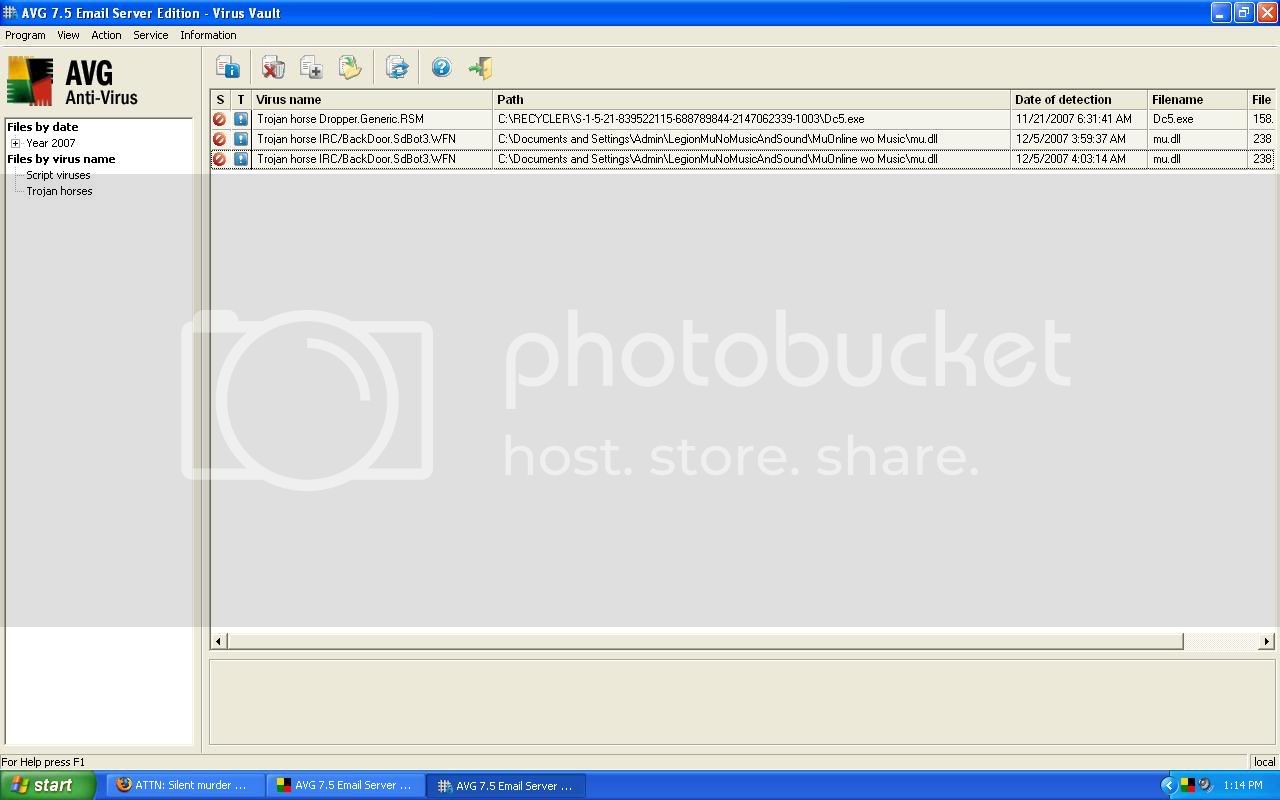The image size is (1280, 800).
Task: Click the C:\RECYCLER path for Dc5.exe
Action: (x=681, y=119)
